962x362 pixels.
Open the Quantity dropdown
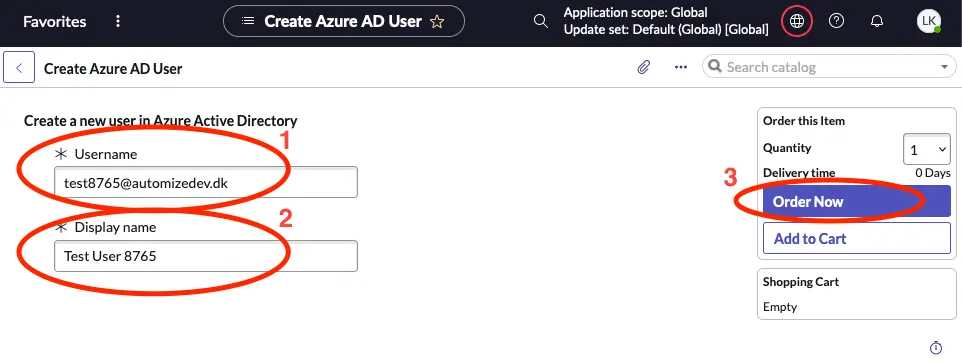coord(926,150)
